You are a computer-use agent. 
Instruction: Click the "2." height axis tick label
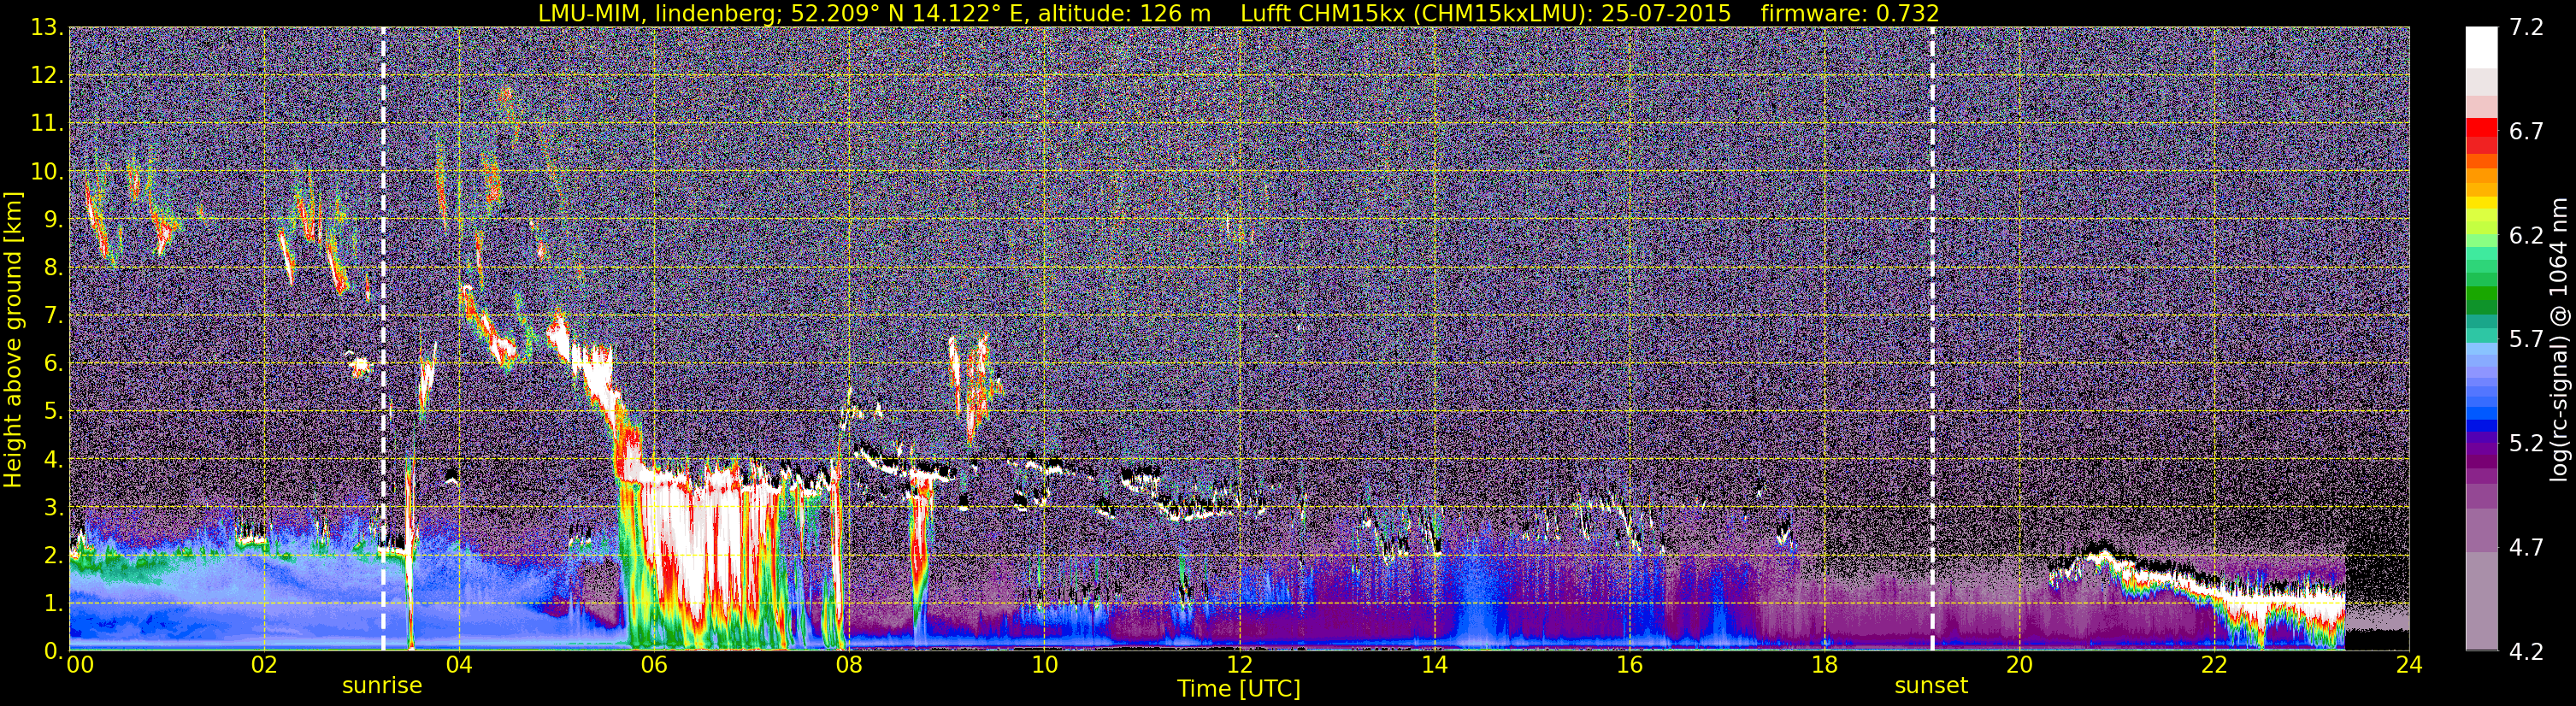click(53, 555)
